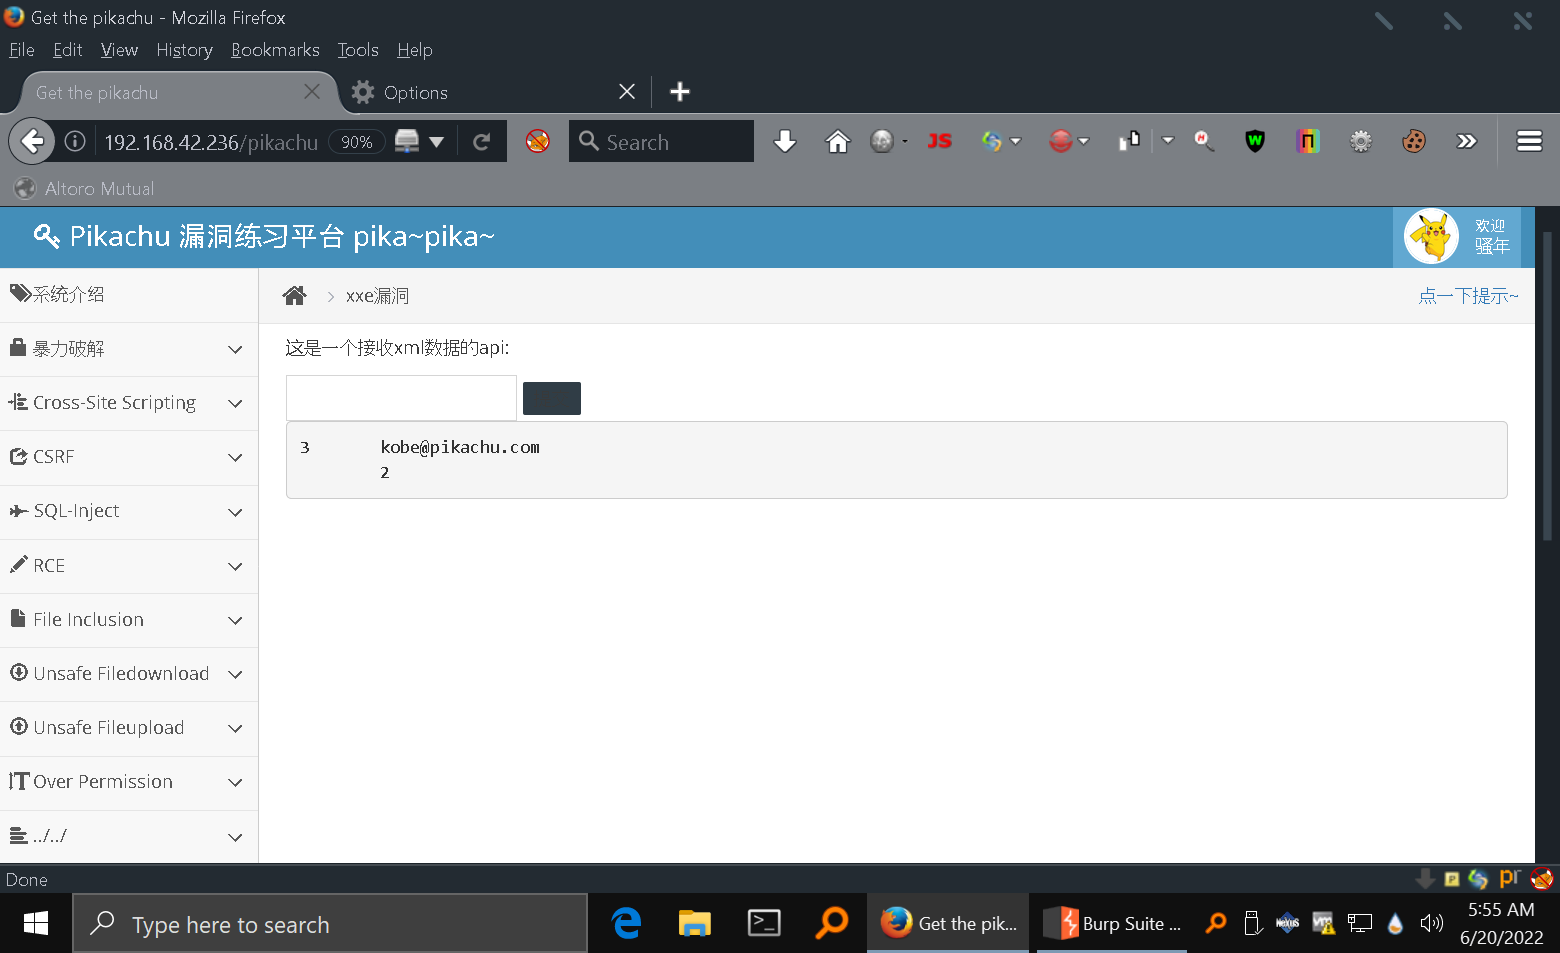
Task: Open the Firefox Downloads arrow
Action: click(x=785, y=142)
